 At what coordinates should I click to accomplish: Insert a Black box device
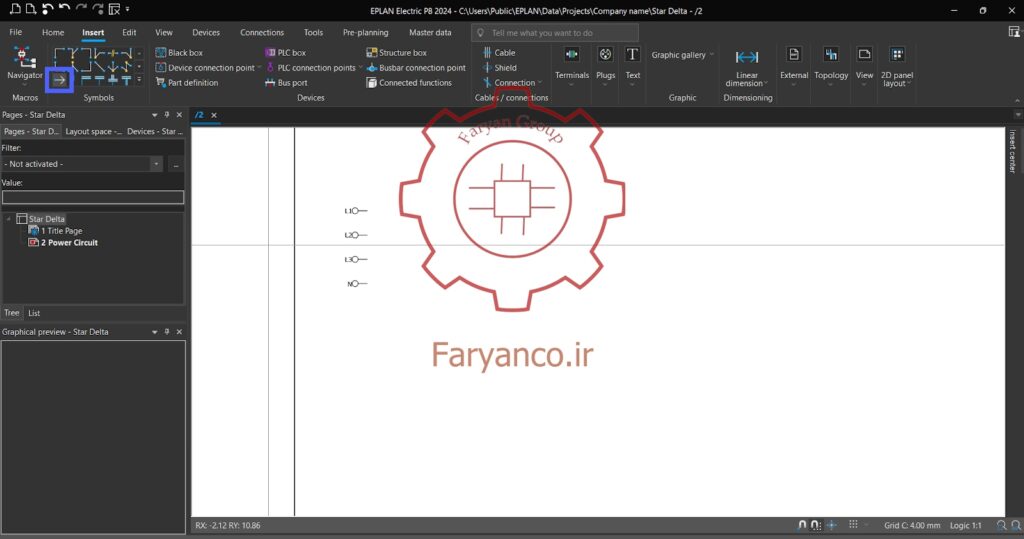pos(179,52)
